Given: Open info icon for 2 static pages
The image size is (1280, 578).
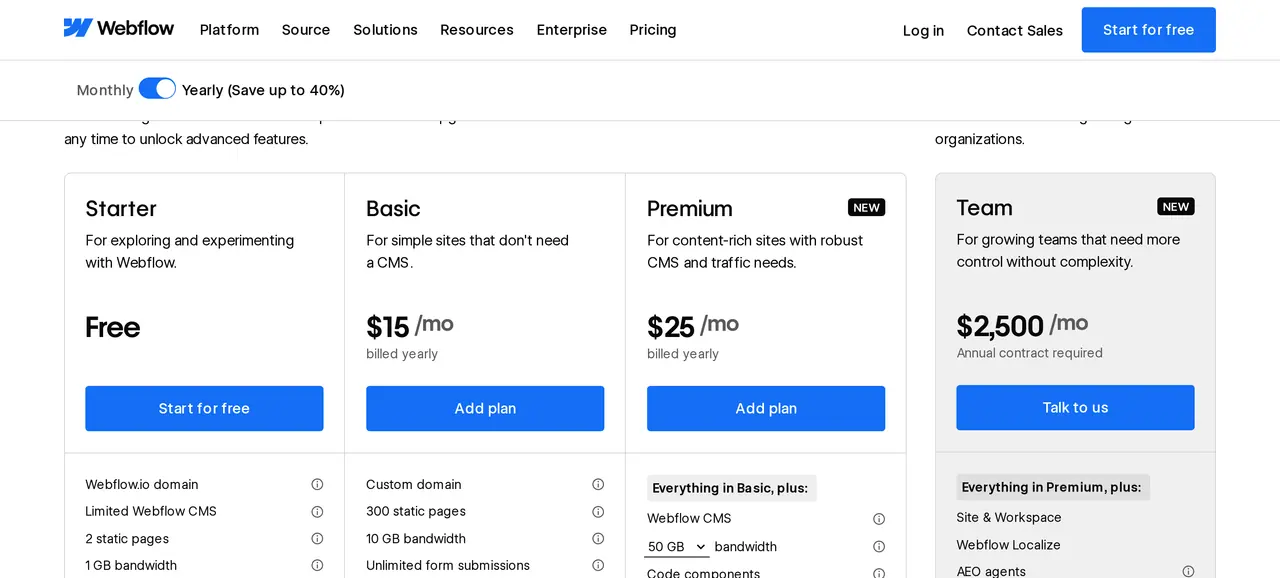Looking at the screenshot, I should 317,538.
